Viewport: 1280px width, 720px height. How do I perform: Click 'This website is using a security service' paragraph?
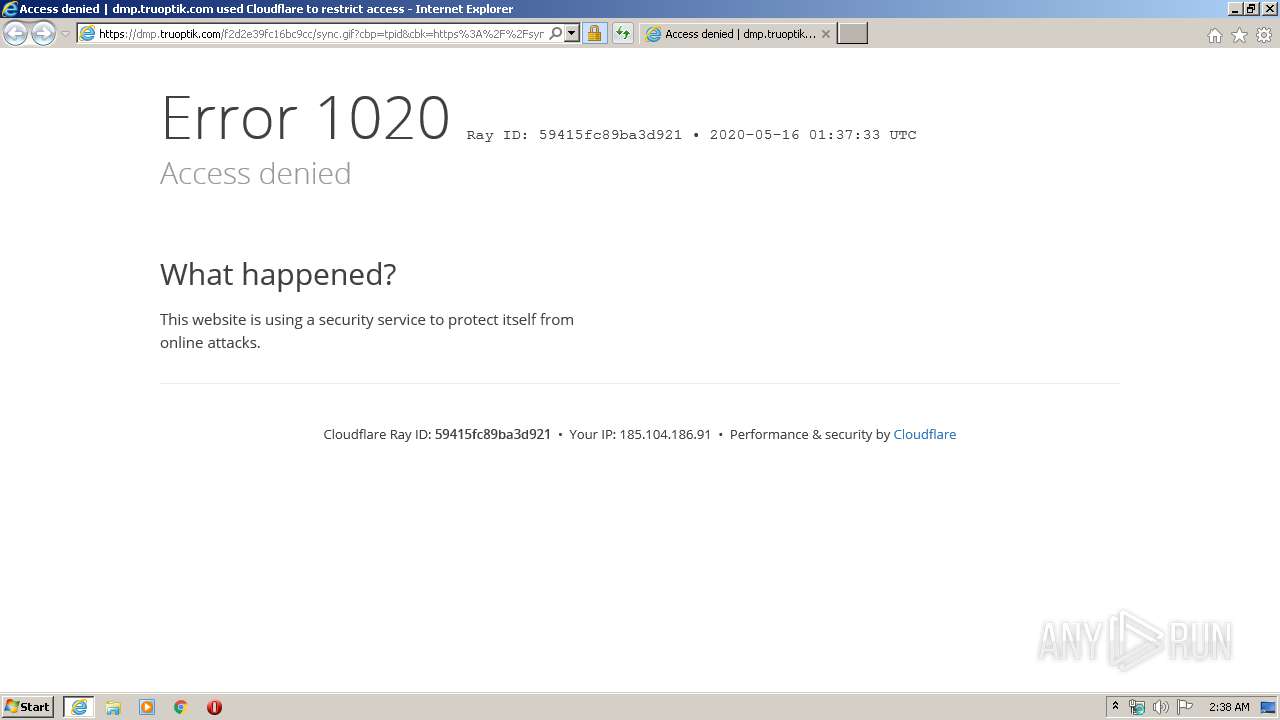point(367,331)
